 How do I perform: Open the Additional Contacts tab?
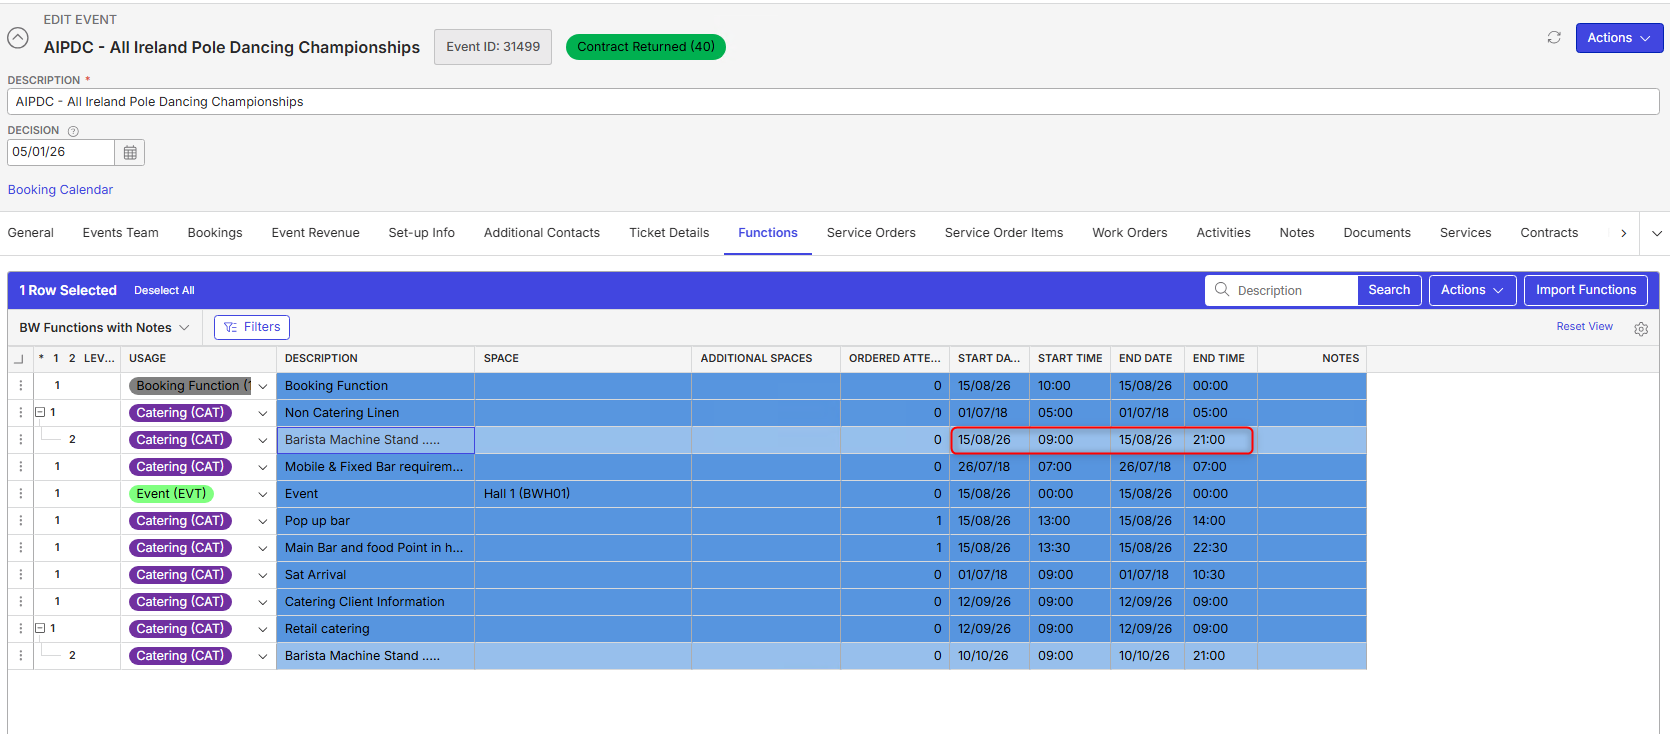tap(542, 233)
